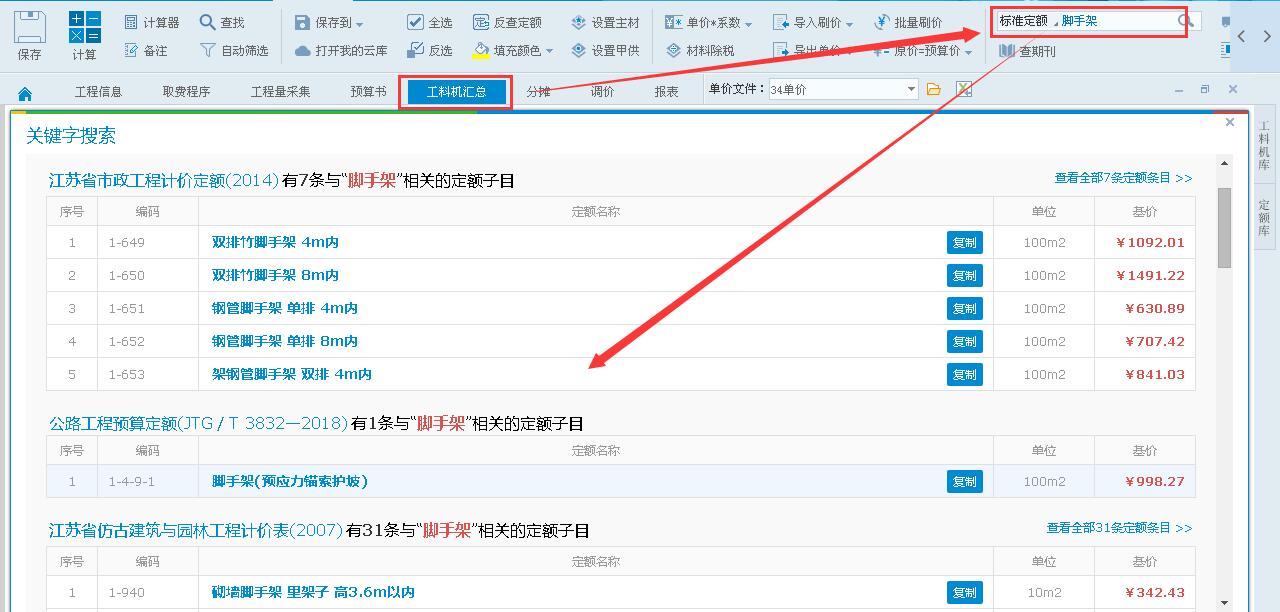
Task: Open 查看全部31条定额条目 link
Action: coord(1119,528)
